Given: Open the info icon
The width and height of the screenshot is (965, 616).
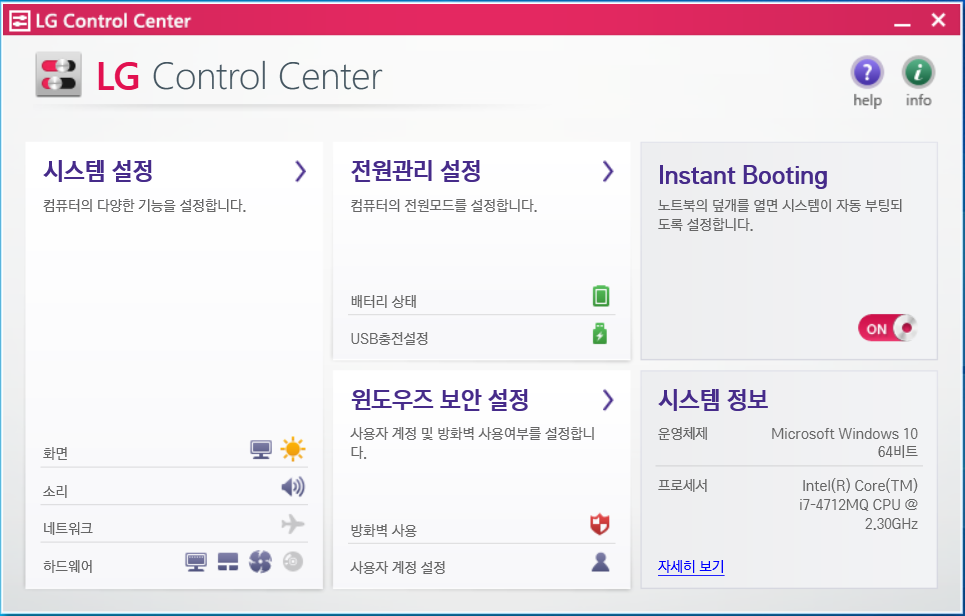Looking at the screenshot, I should pos(918,73).
